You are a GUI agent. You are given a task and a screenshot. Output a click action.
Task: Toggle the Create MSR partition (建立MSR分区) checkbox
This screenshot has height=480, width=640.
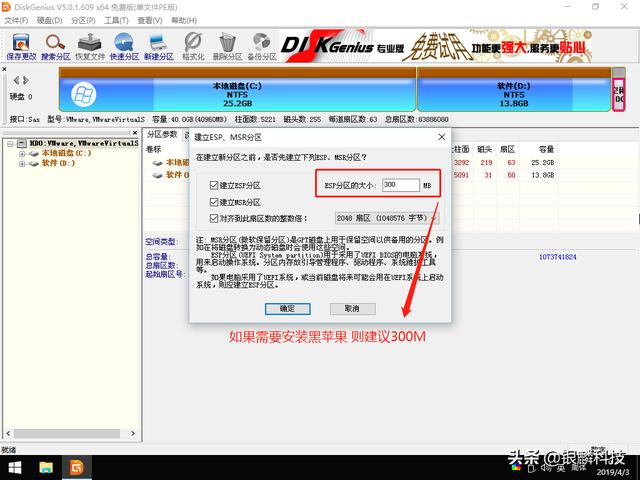(214, 202)
